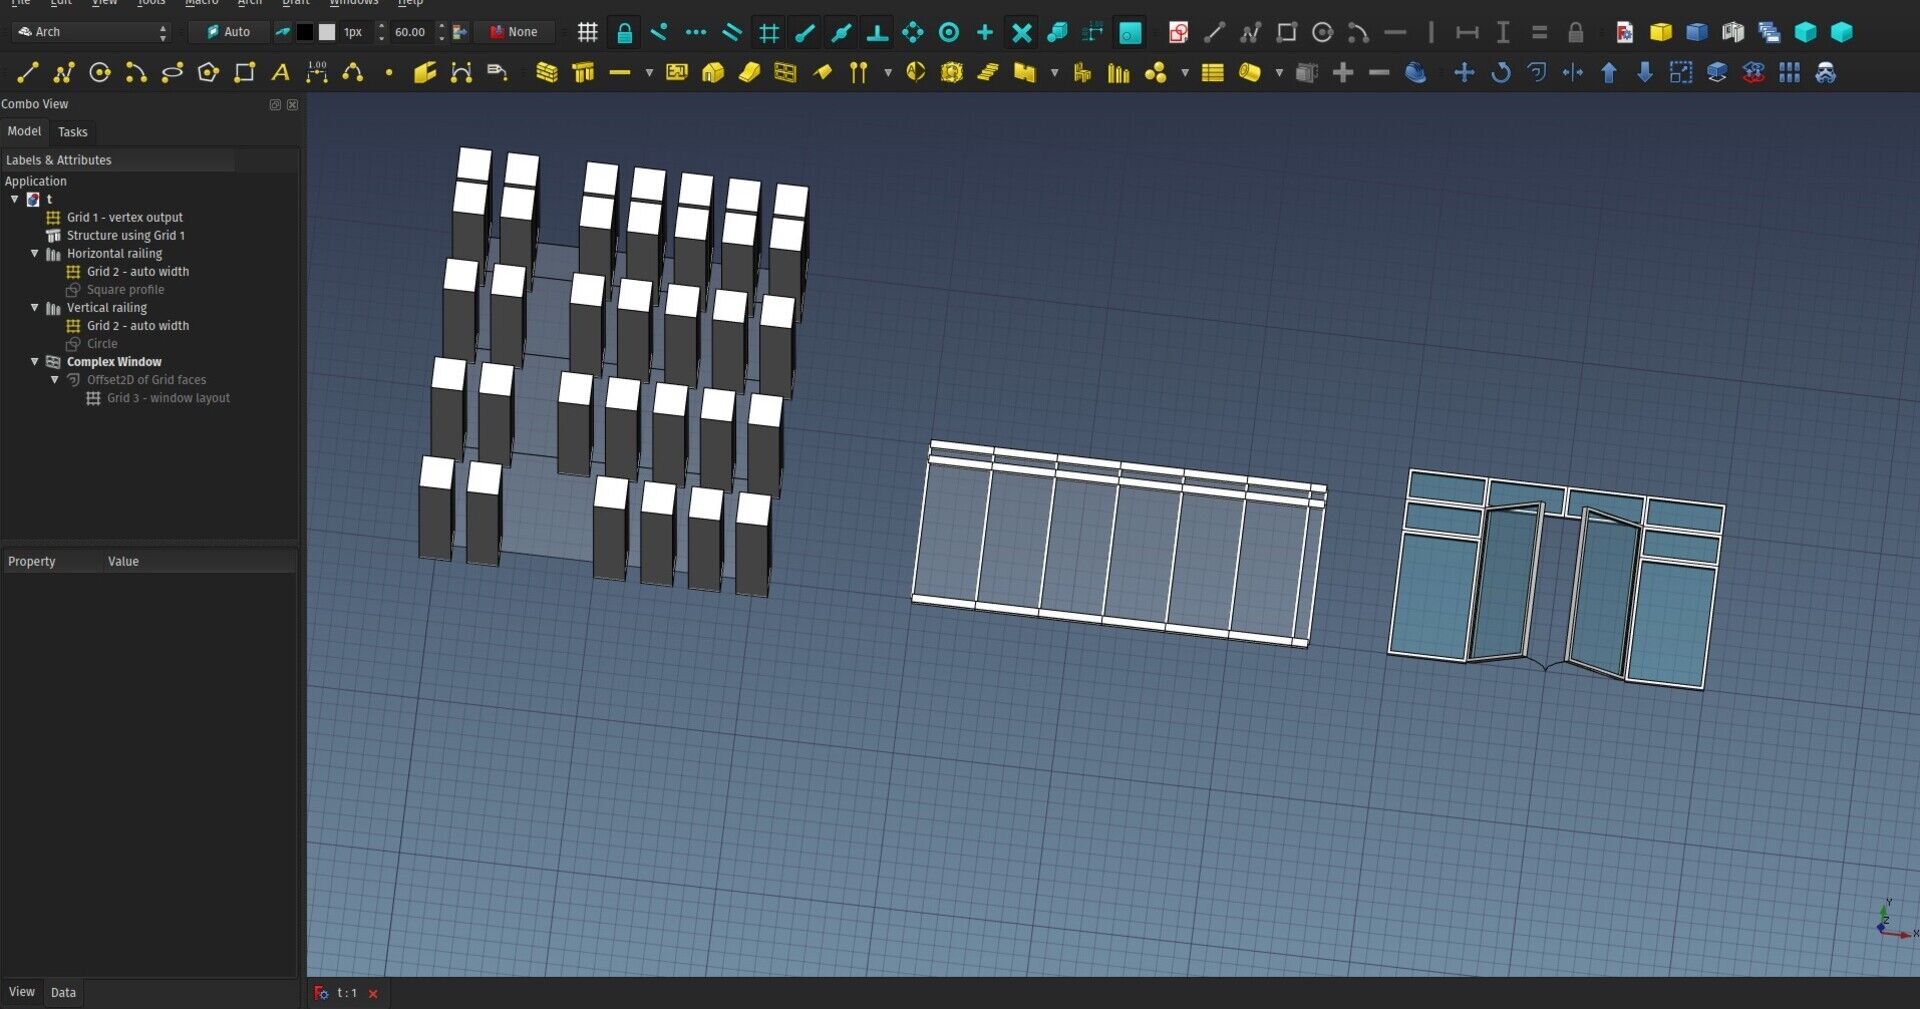Select the Draft Polygon tool
The height and width of the screenshot is (1009, 1920).
[208, 72]
